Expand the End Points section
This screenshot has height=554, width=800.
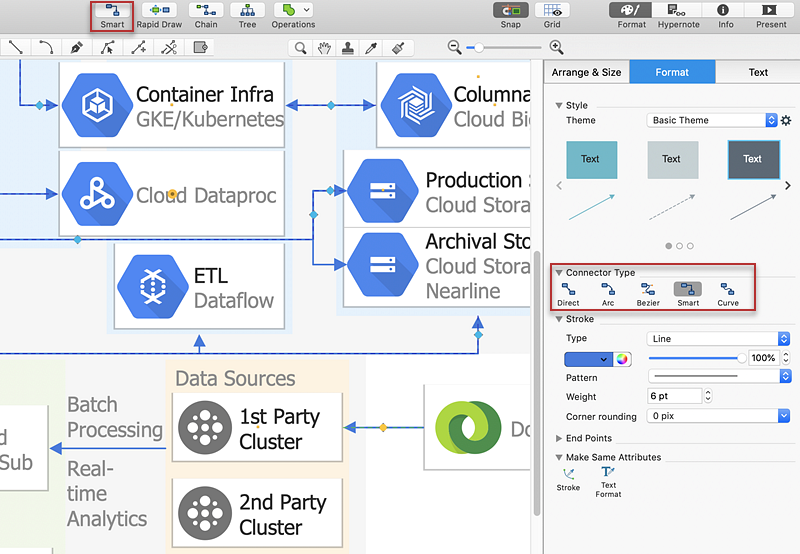(x=559, y=438)
